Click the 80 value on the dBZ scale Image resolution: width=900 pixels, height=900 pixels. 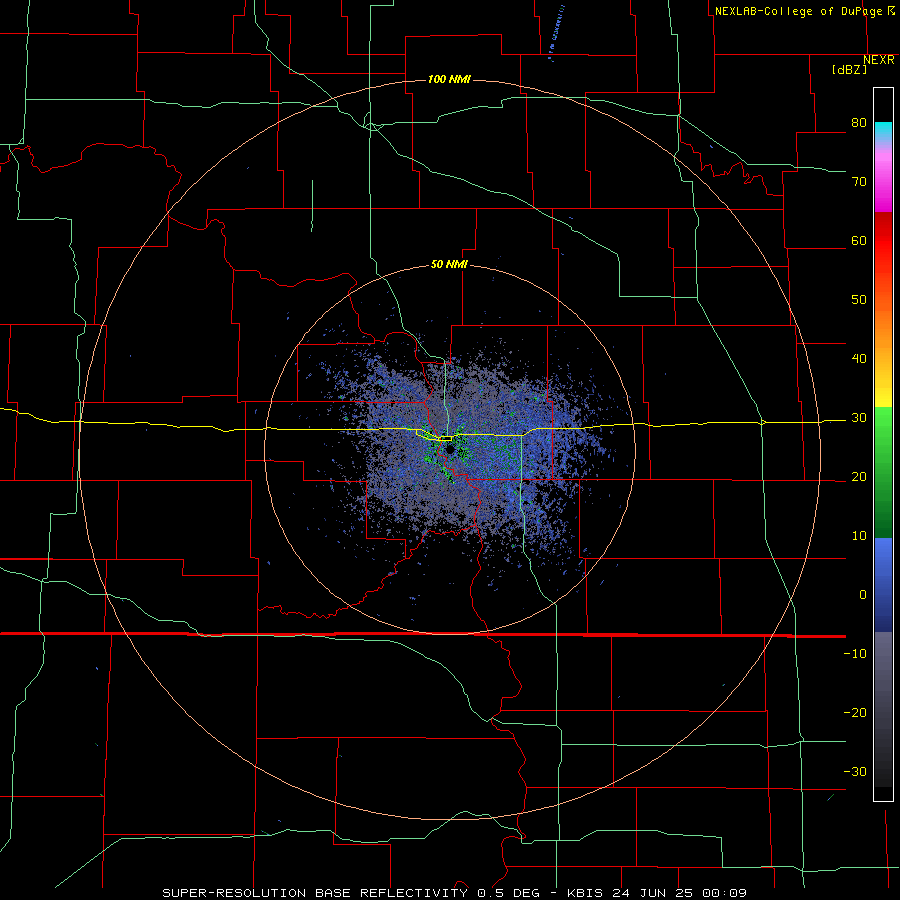[x=859, y=123]
